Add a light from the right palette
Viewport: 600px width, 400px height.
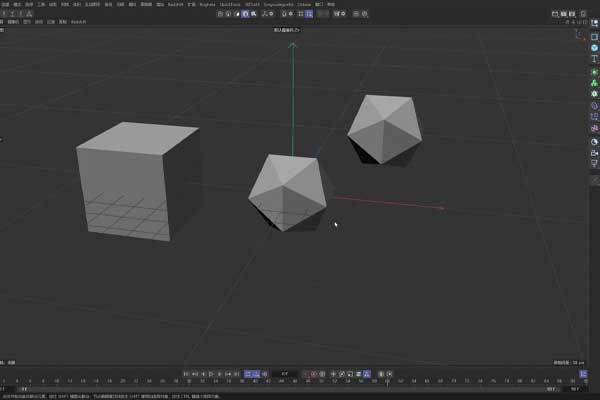pos(594,164)
